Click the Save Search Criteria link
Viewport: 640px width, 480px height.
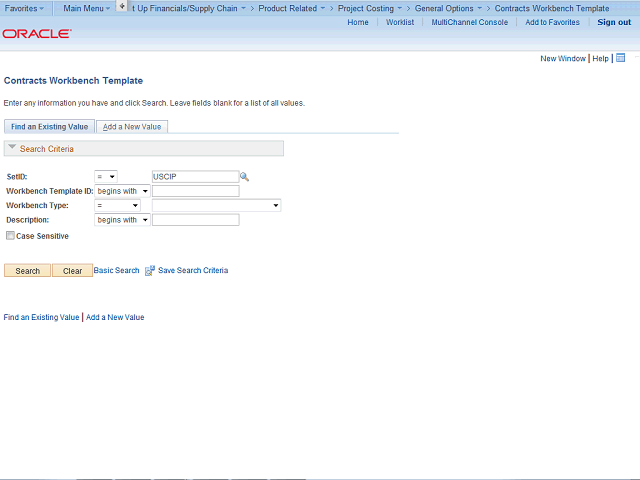pyautogui.click(x=193, y=270)
